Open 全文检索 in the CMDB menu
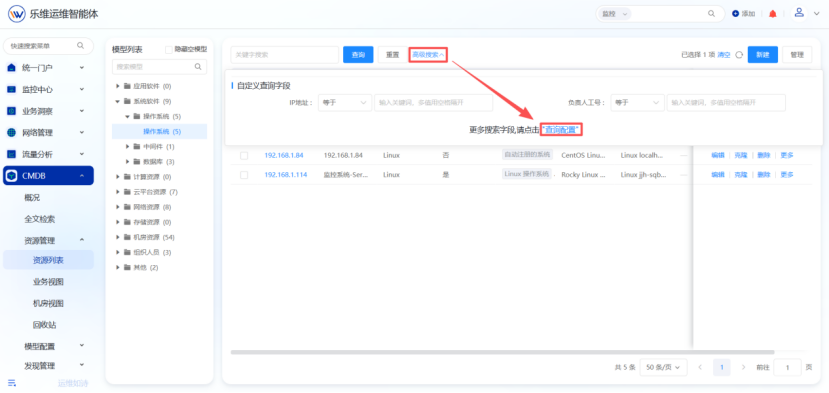Screen dimensions: 829x393 (40, 218)
